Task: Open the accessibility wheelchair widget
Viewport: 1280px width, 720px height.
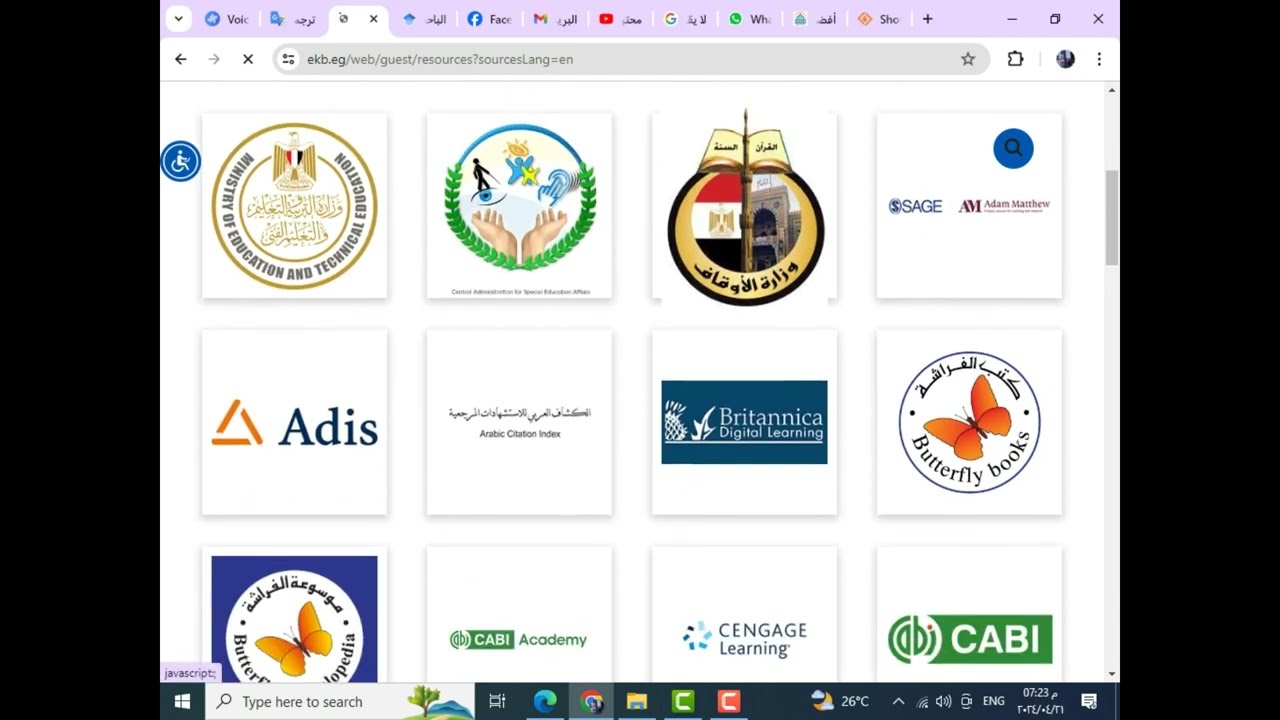Action: 181,161
